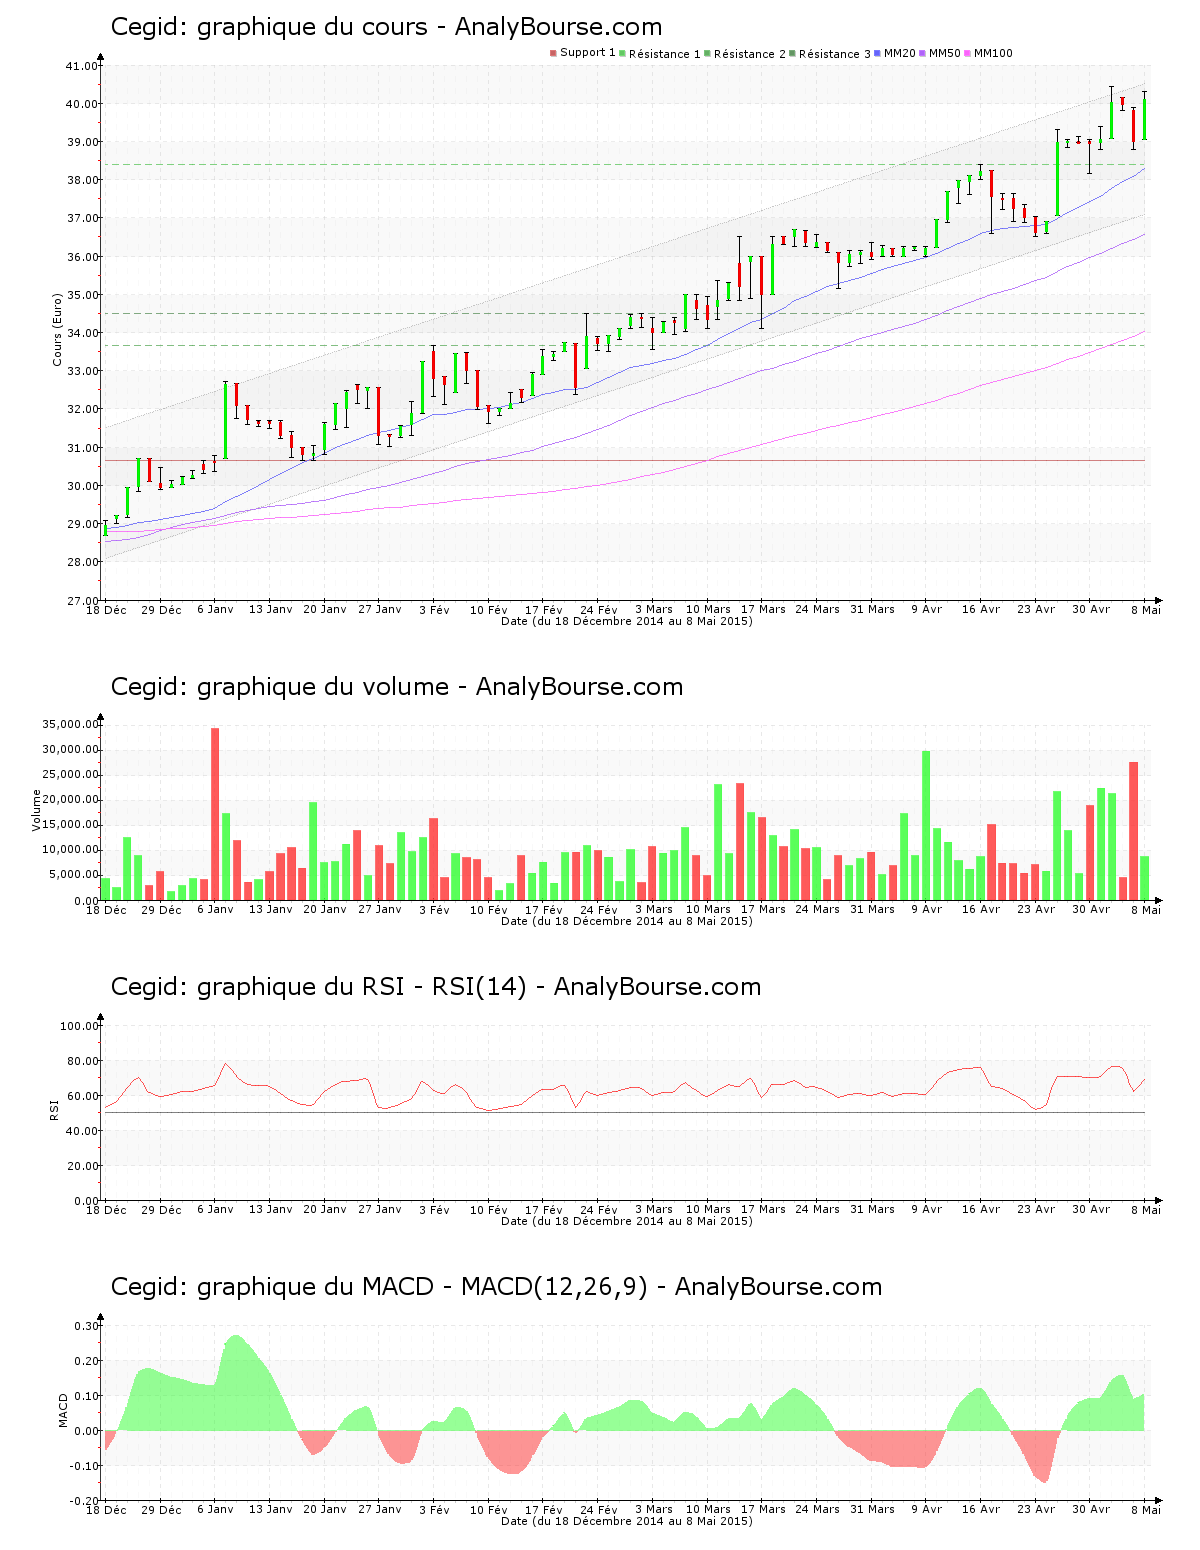Click the date range caption under volume chart
This screenshot has width=1200, height=1550.
point(627,921)
